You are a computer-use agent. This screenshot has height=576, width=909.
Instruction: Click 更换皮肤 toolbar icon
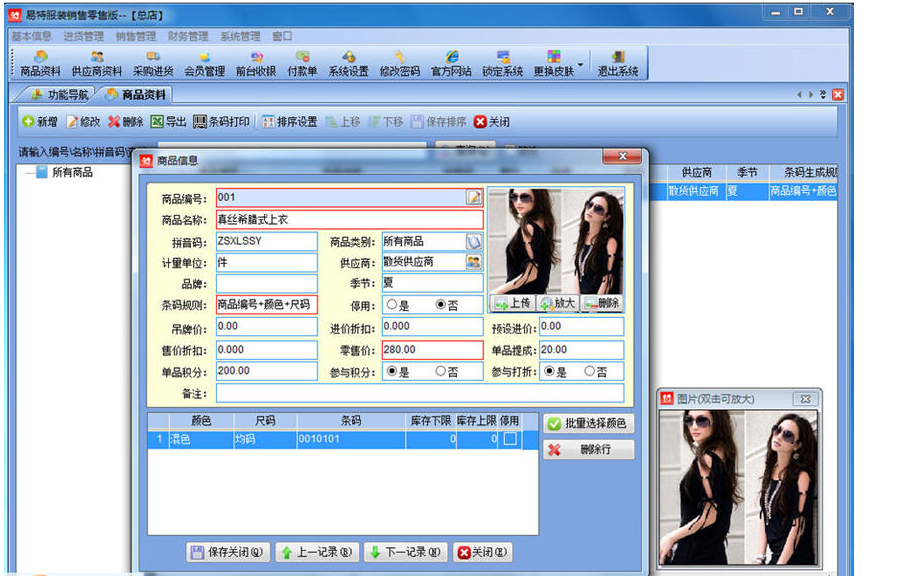coord(554,64)
